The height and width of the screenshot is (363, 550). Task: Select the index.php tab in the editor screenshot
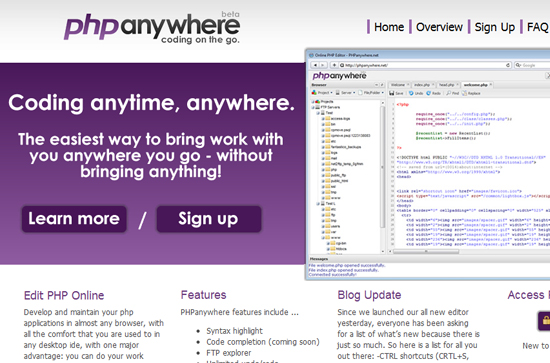click(x=423, y=85)
